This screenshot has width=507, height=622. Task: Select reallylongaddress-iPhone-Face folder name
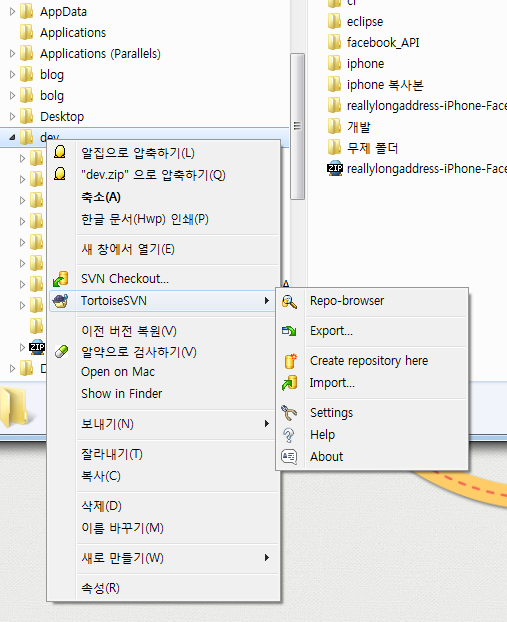426,106
